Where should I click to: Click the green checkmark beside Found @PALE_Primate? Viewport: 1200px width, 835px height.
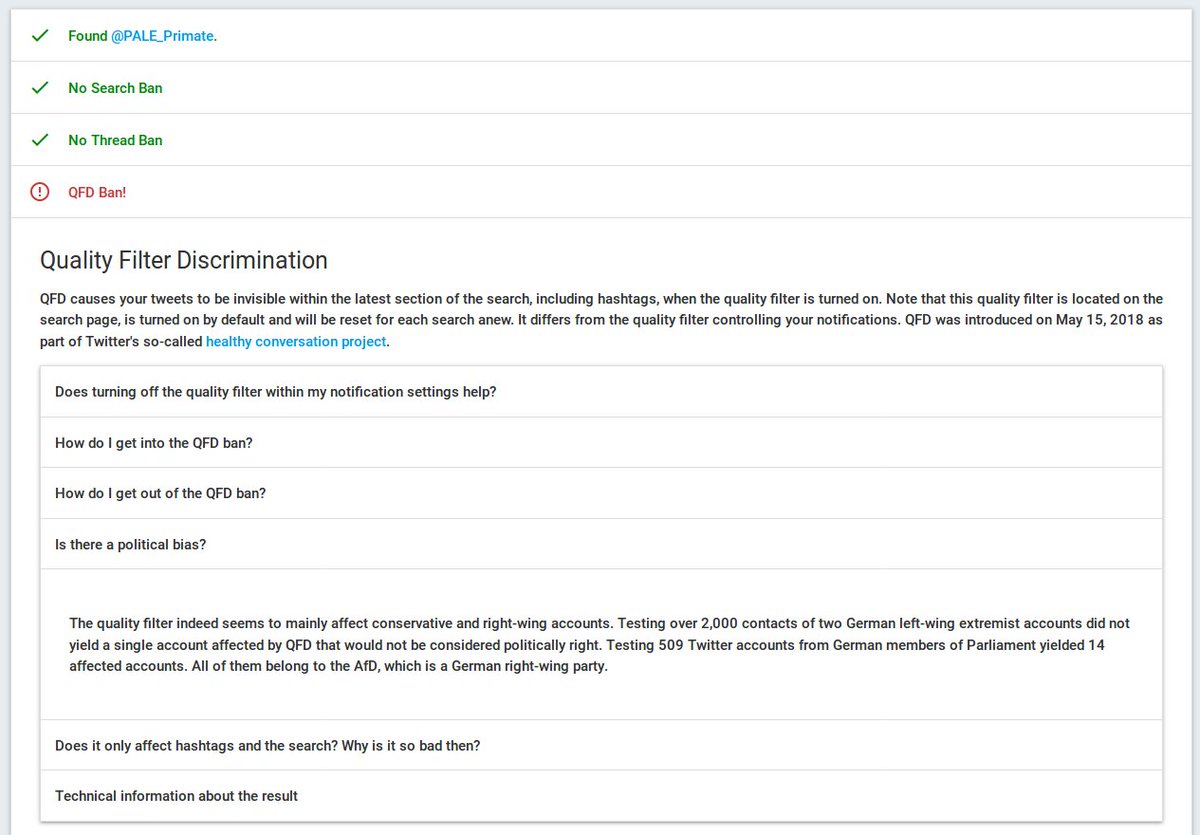[40, 36]
